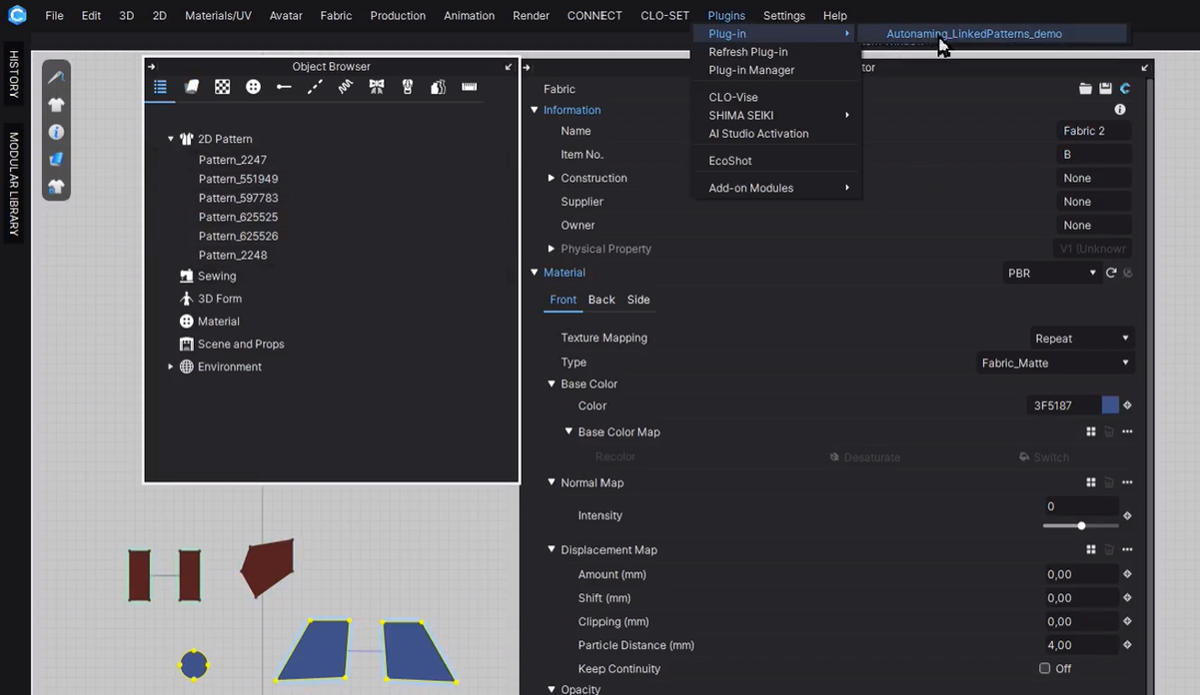Image resolution: width=1200 pixels, height=695 pixels.
Task: Open the Fabric_Matte Type dropdown
Action: click(1055, 363)
